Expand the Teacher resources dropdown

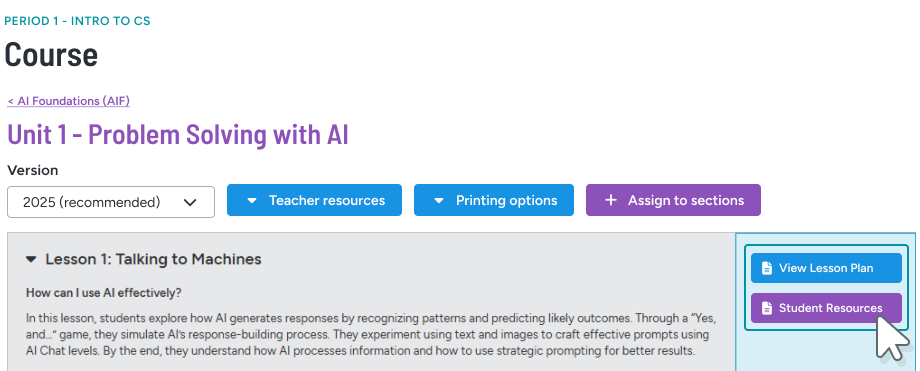[x=314, y=200]
